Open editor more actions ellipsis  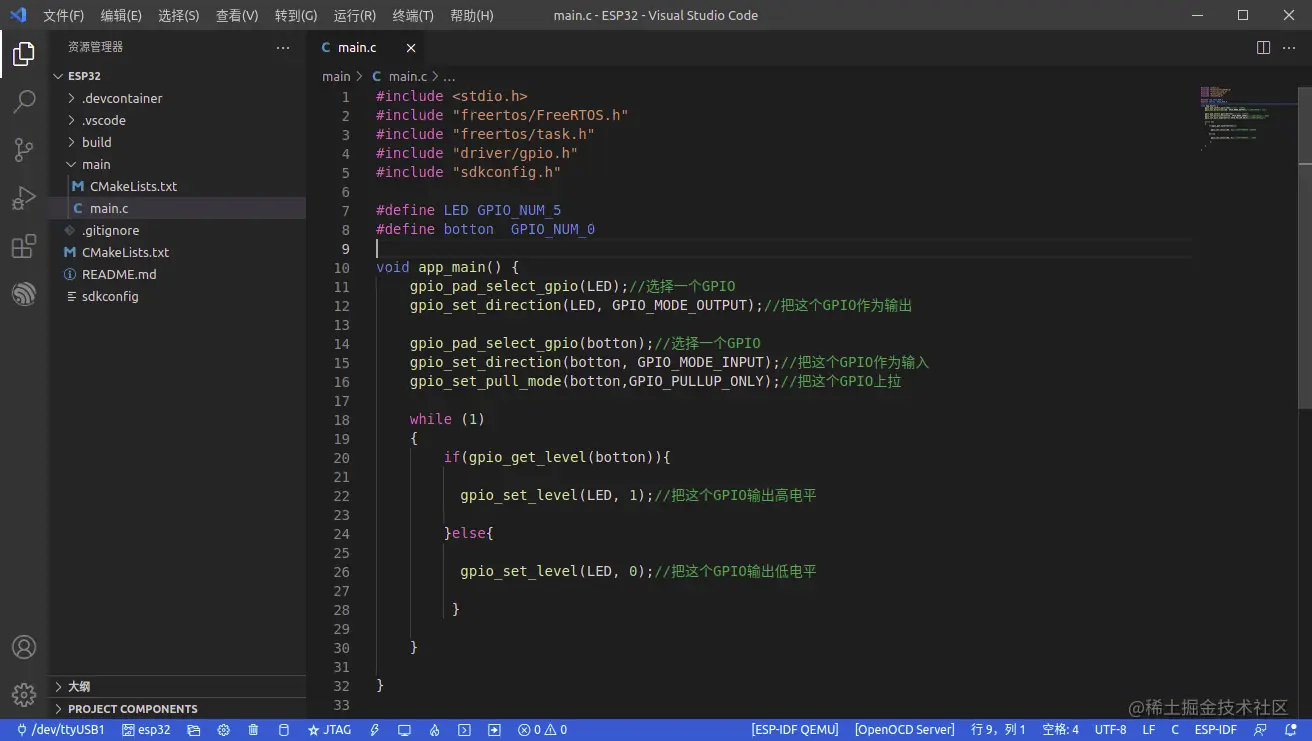(1291, 47)
